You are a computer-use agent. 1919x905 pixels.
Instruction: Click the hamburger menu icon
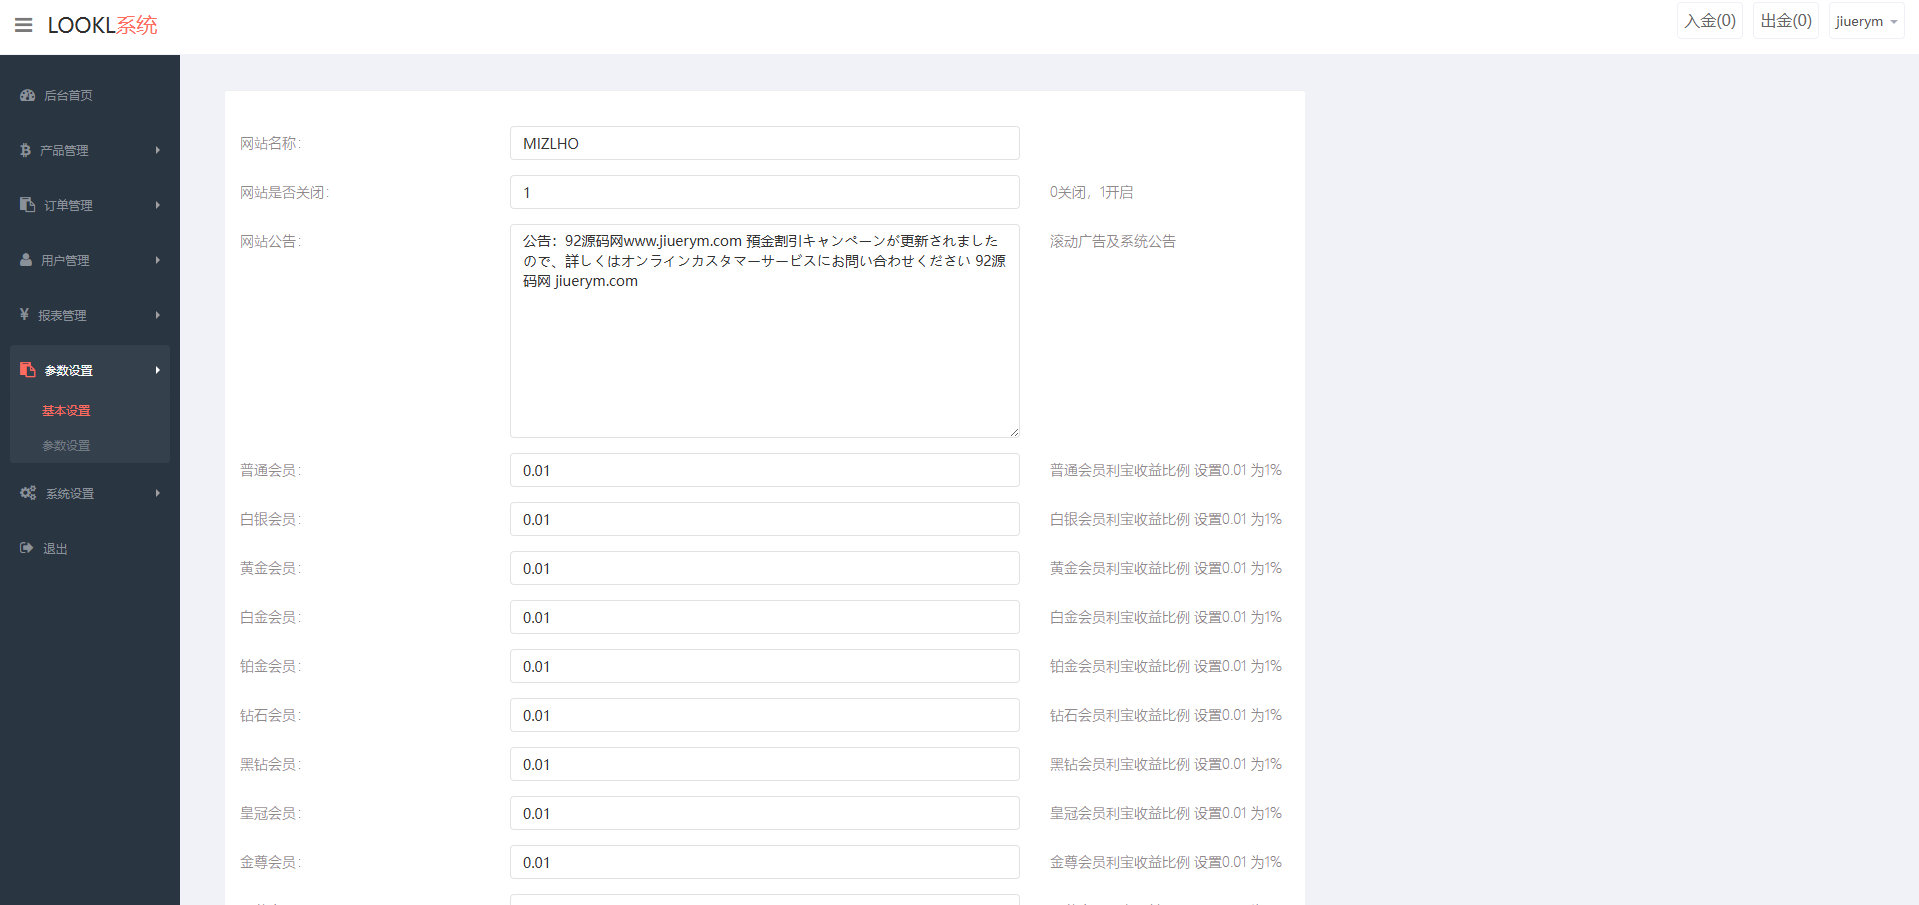point(24,25)
